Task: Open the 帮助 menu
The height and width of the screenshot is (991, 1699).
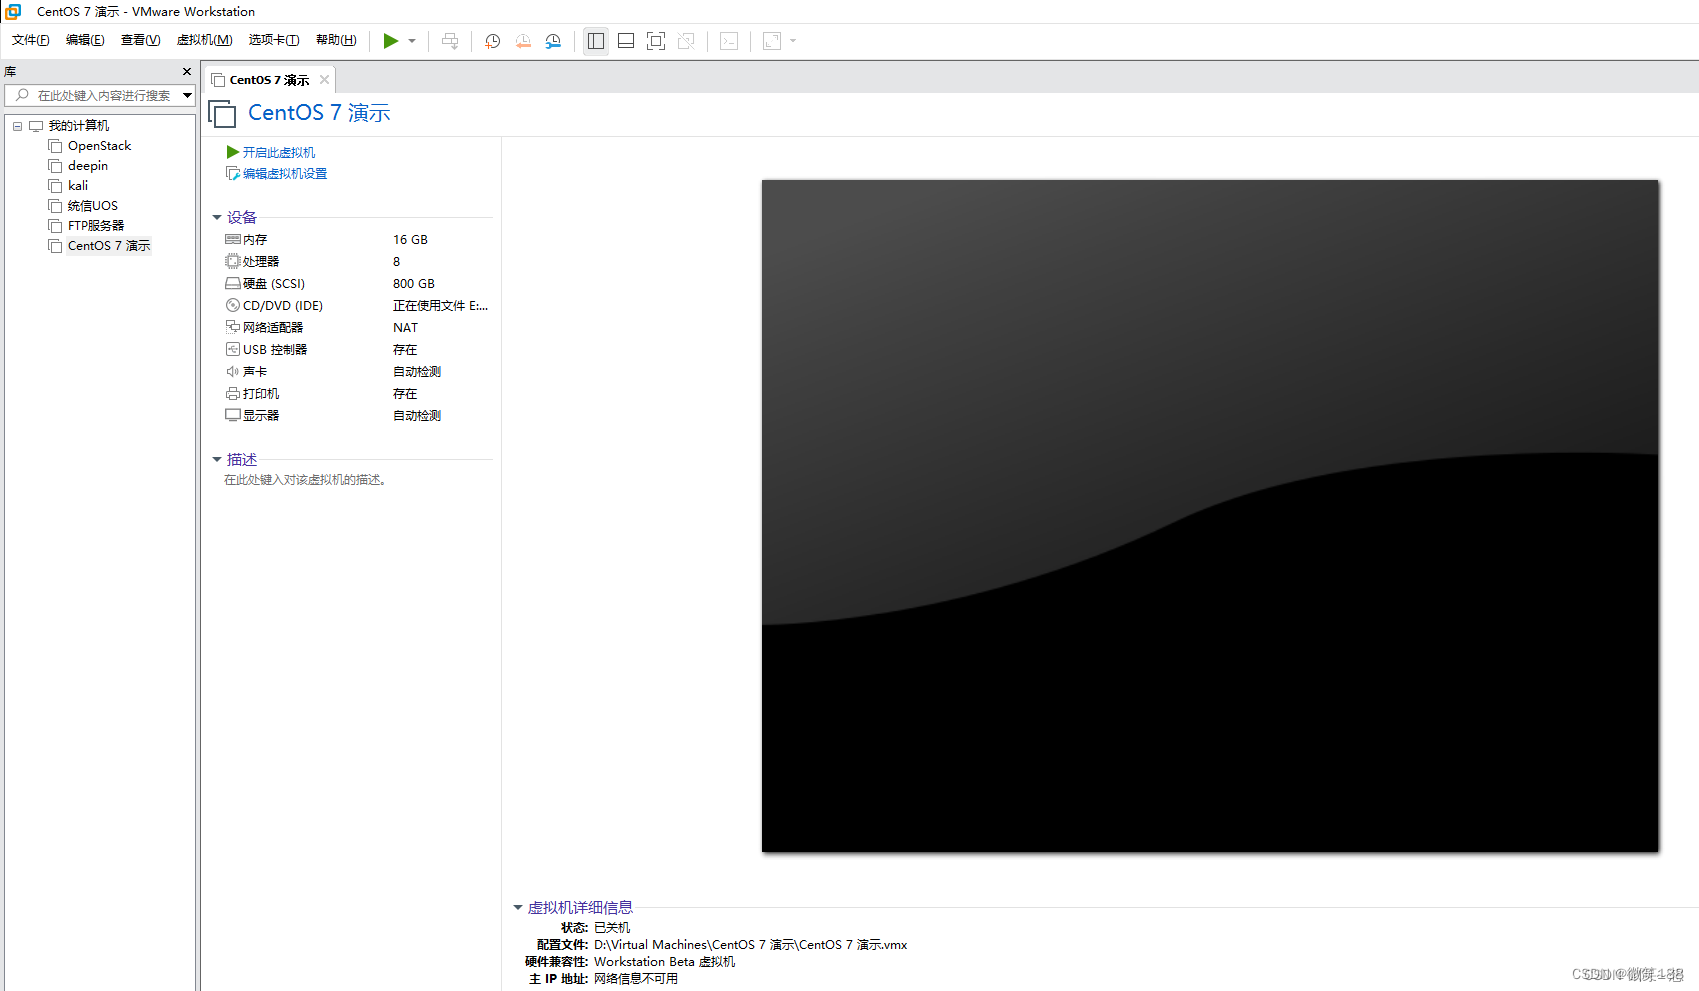Action: [x=336, y=40]
